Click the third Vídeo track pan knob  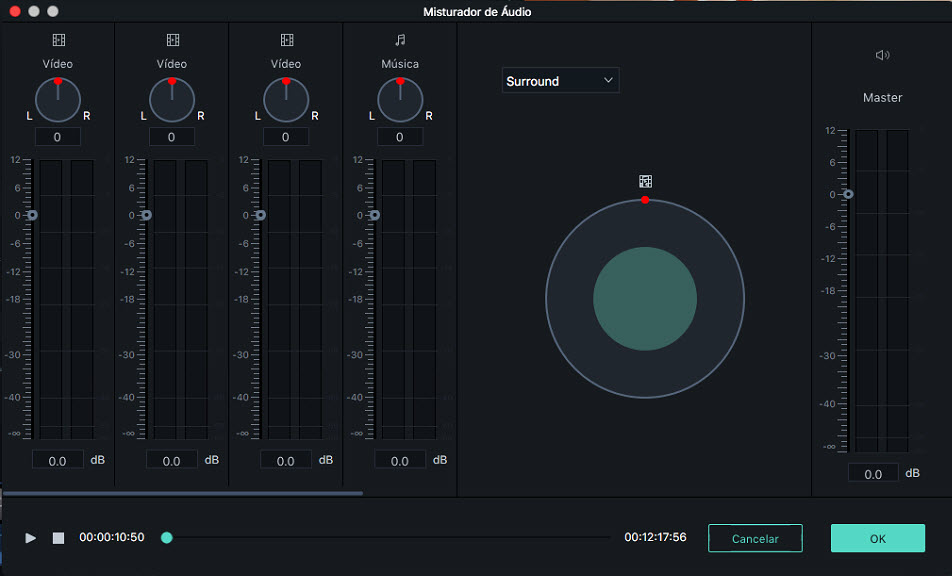(x=286, y=100)
